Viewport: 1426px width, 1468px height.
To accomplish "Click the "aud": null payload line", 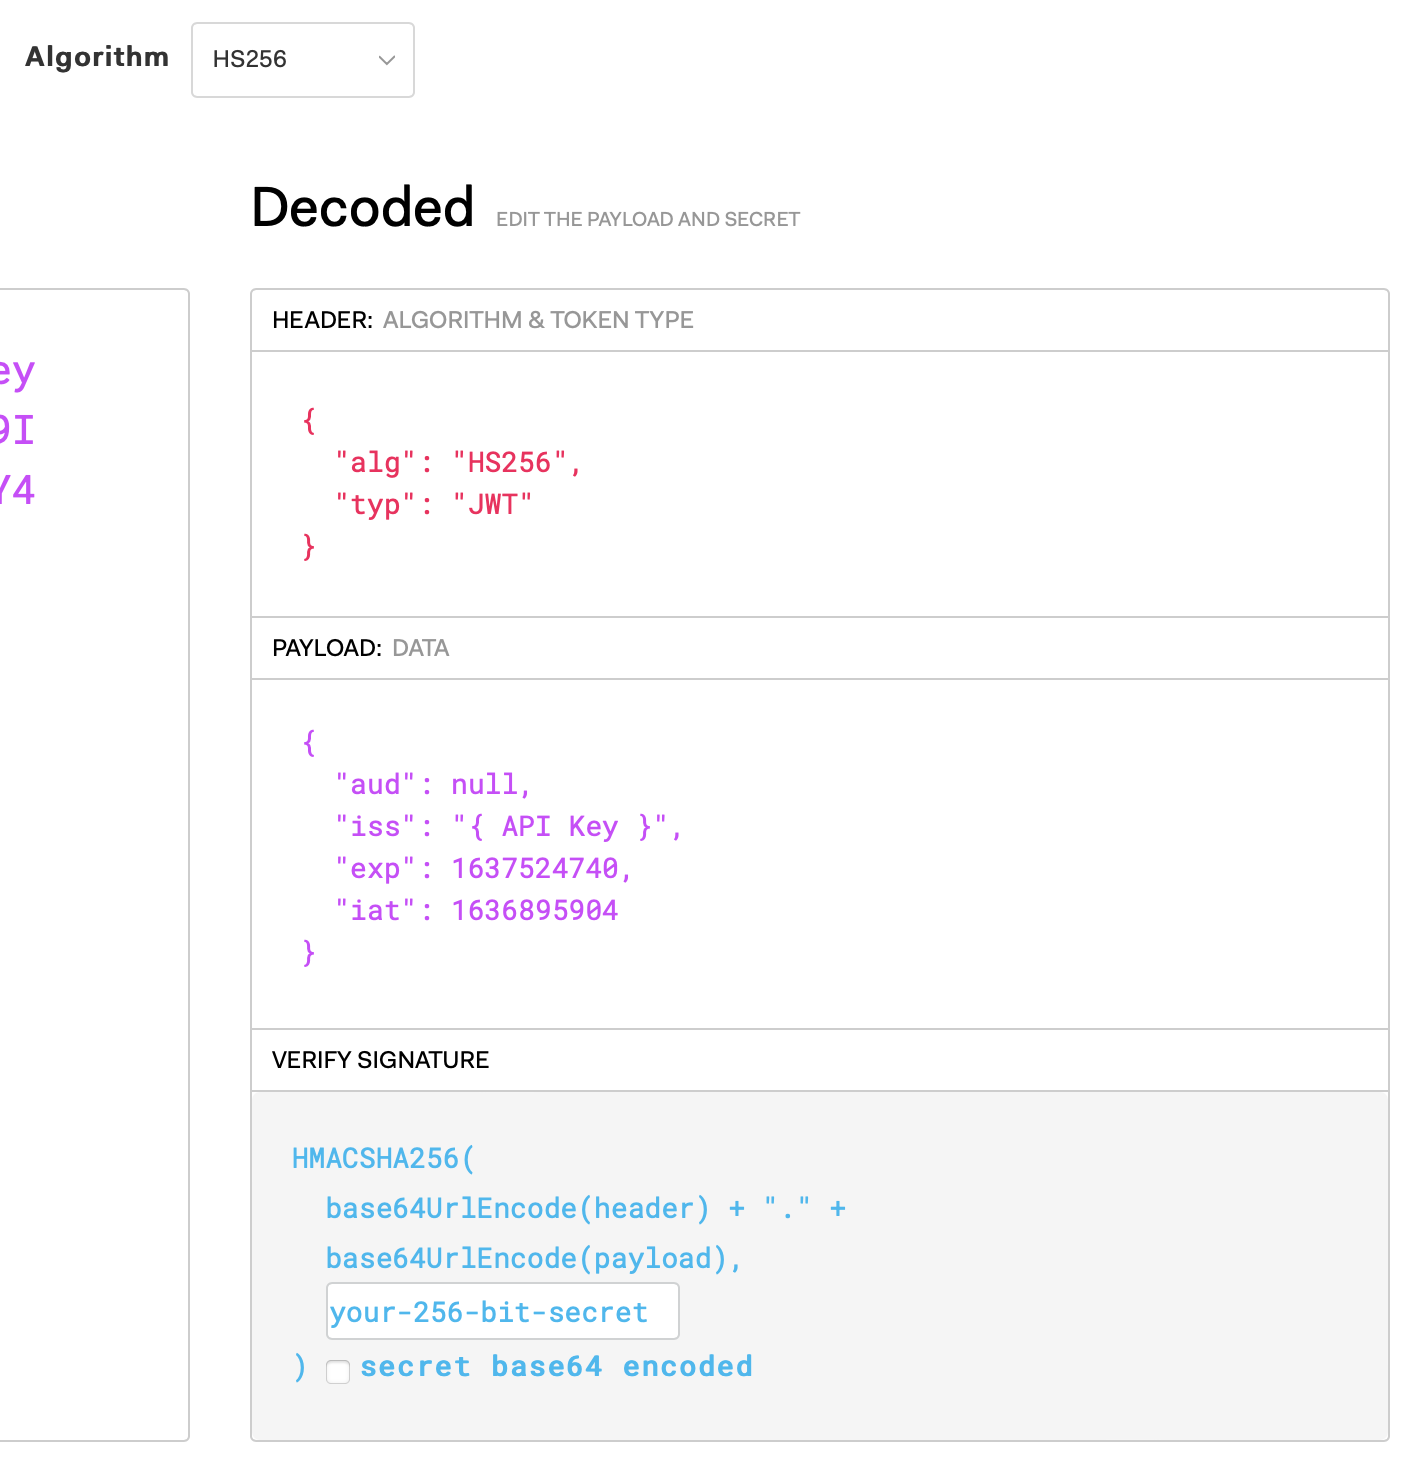I will (x=432, y=785).
